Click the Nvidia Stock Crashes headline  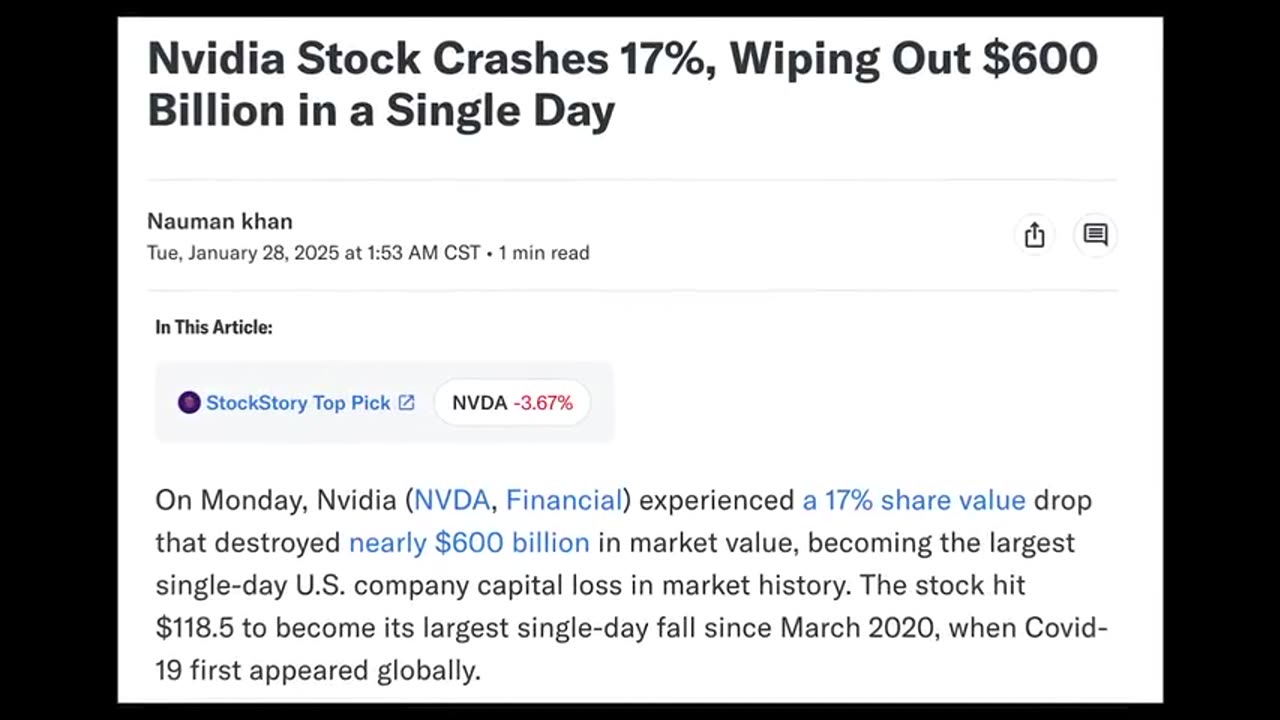622,84
